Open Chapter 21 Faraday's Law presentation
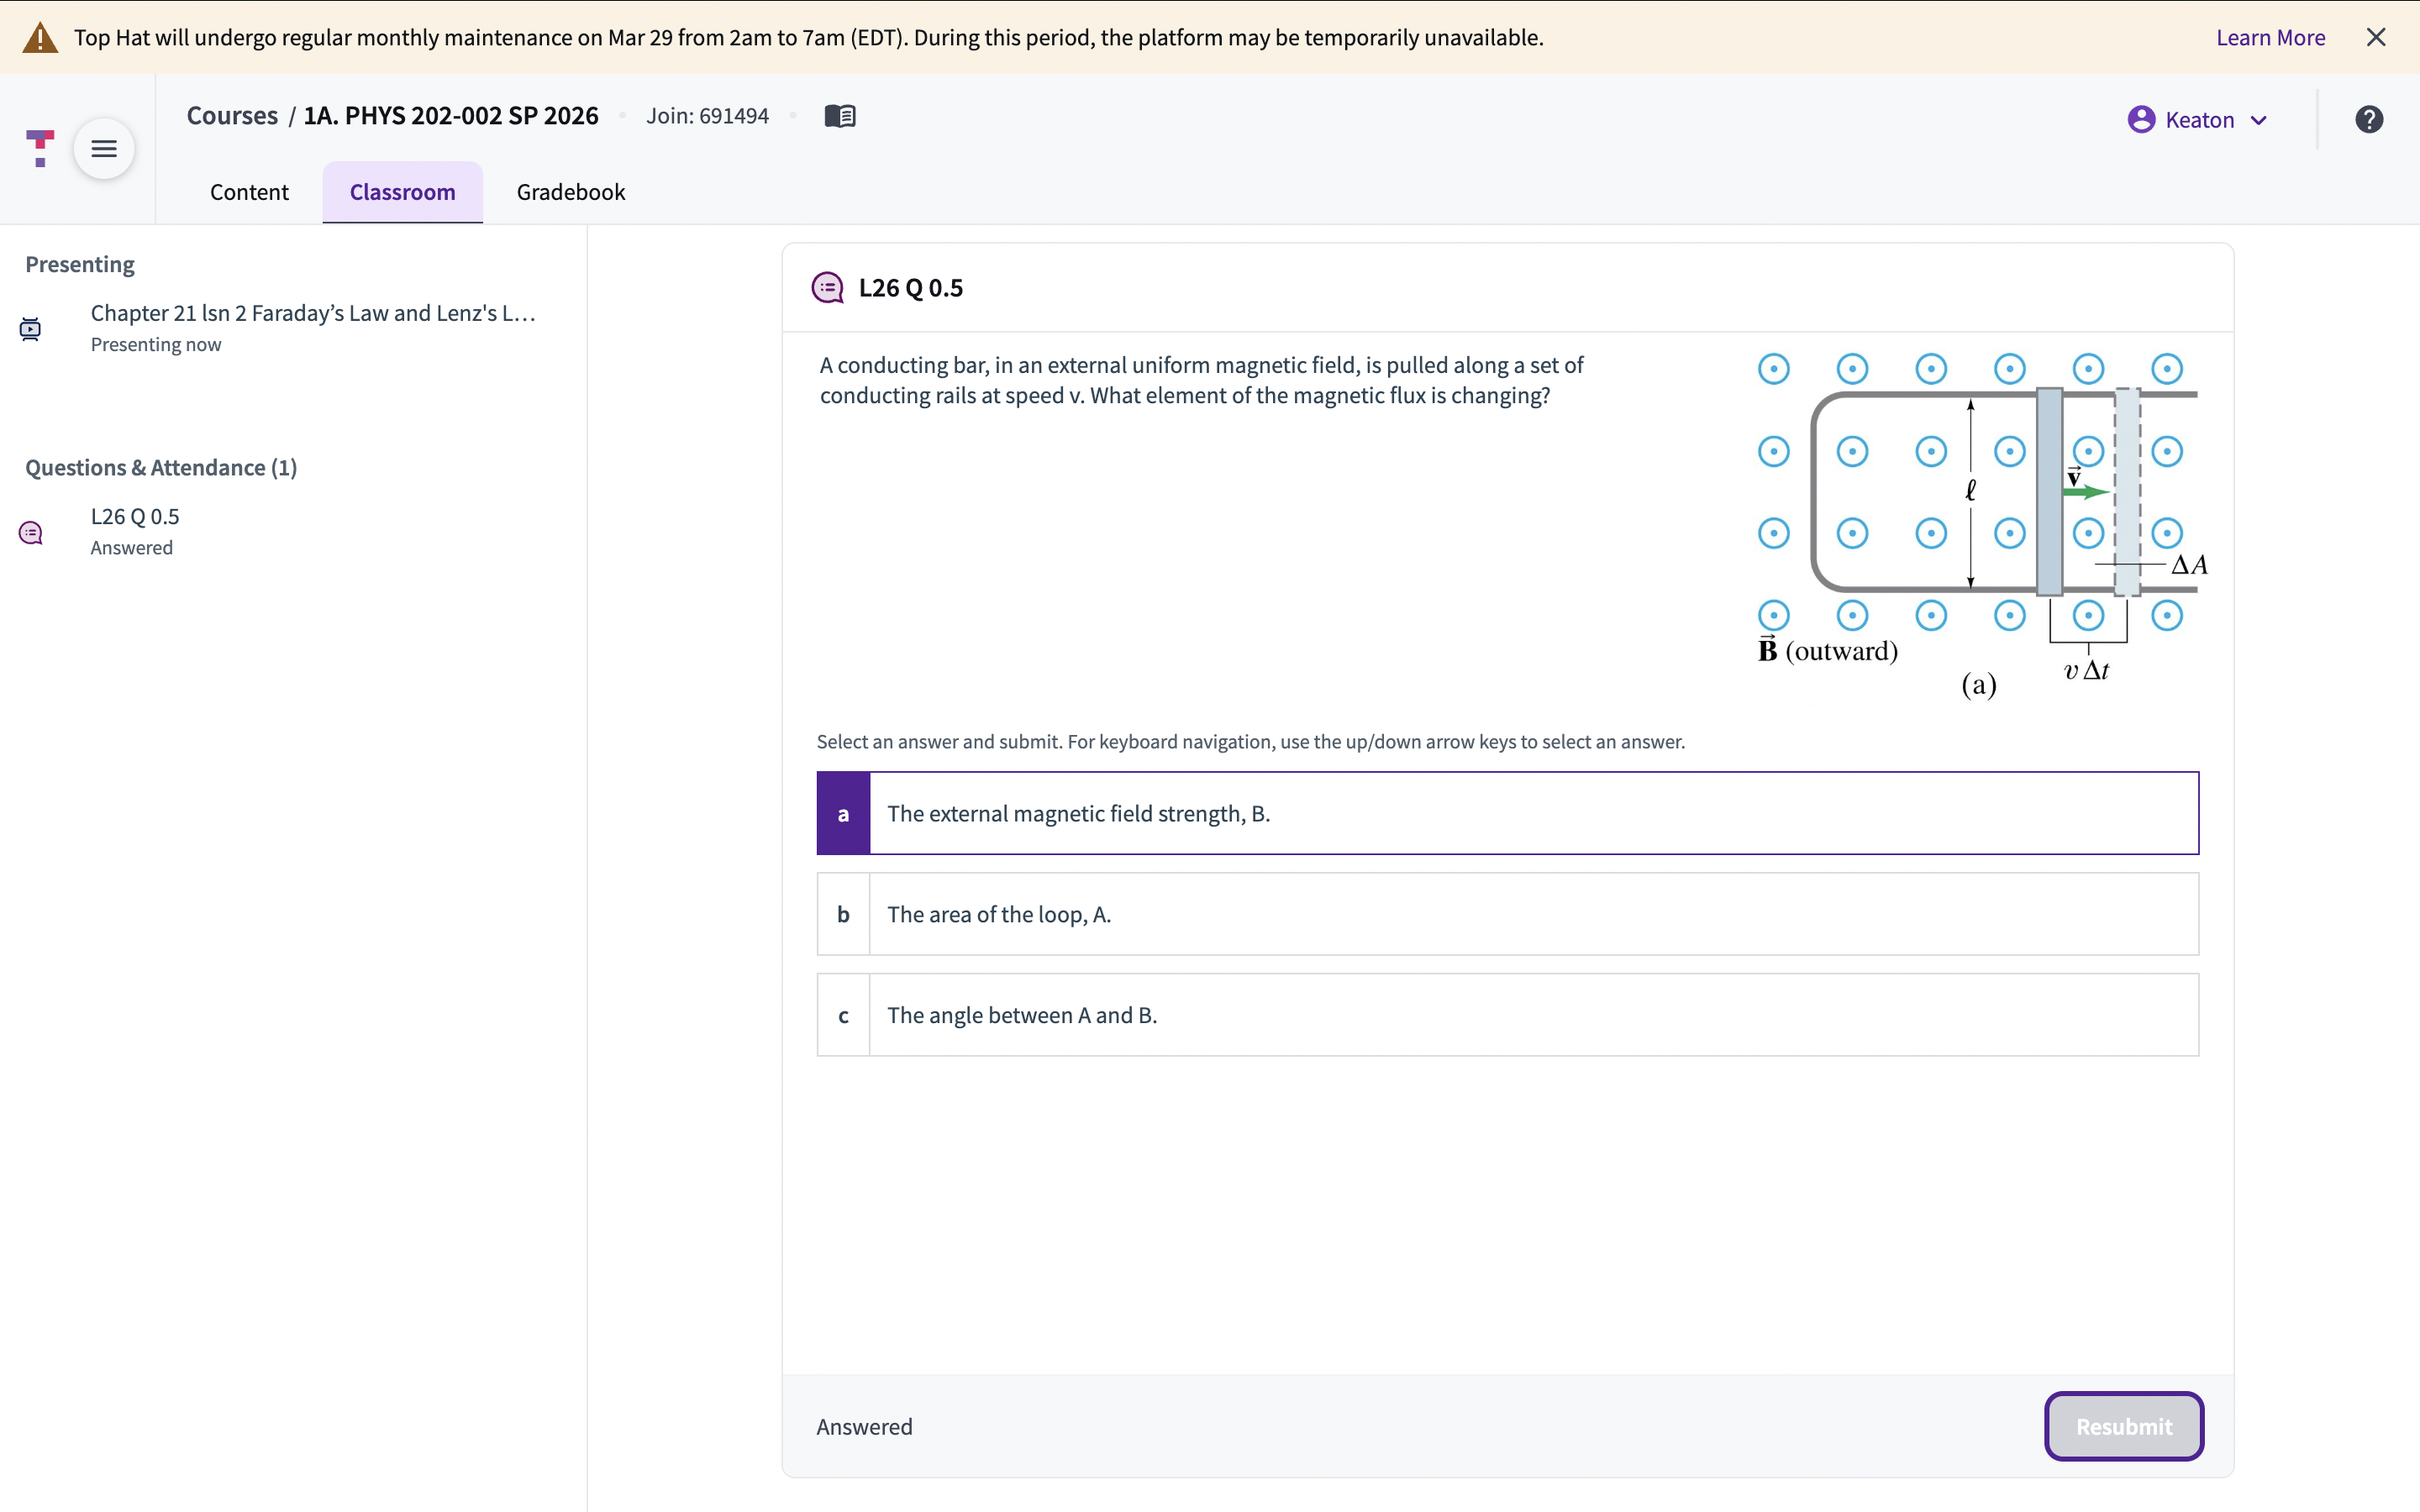This screenshot has height=1512, width=2420. [313, 313]
